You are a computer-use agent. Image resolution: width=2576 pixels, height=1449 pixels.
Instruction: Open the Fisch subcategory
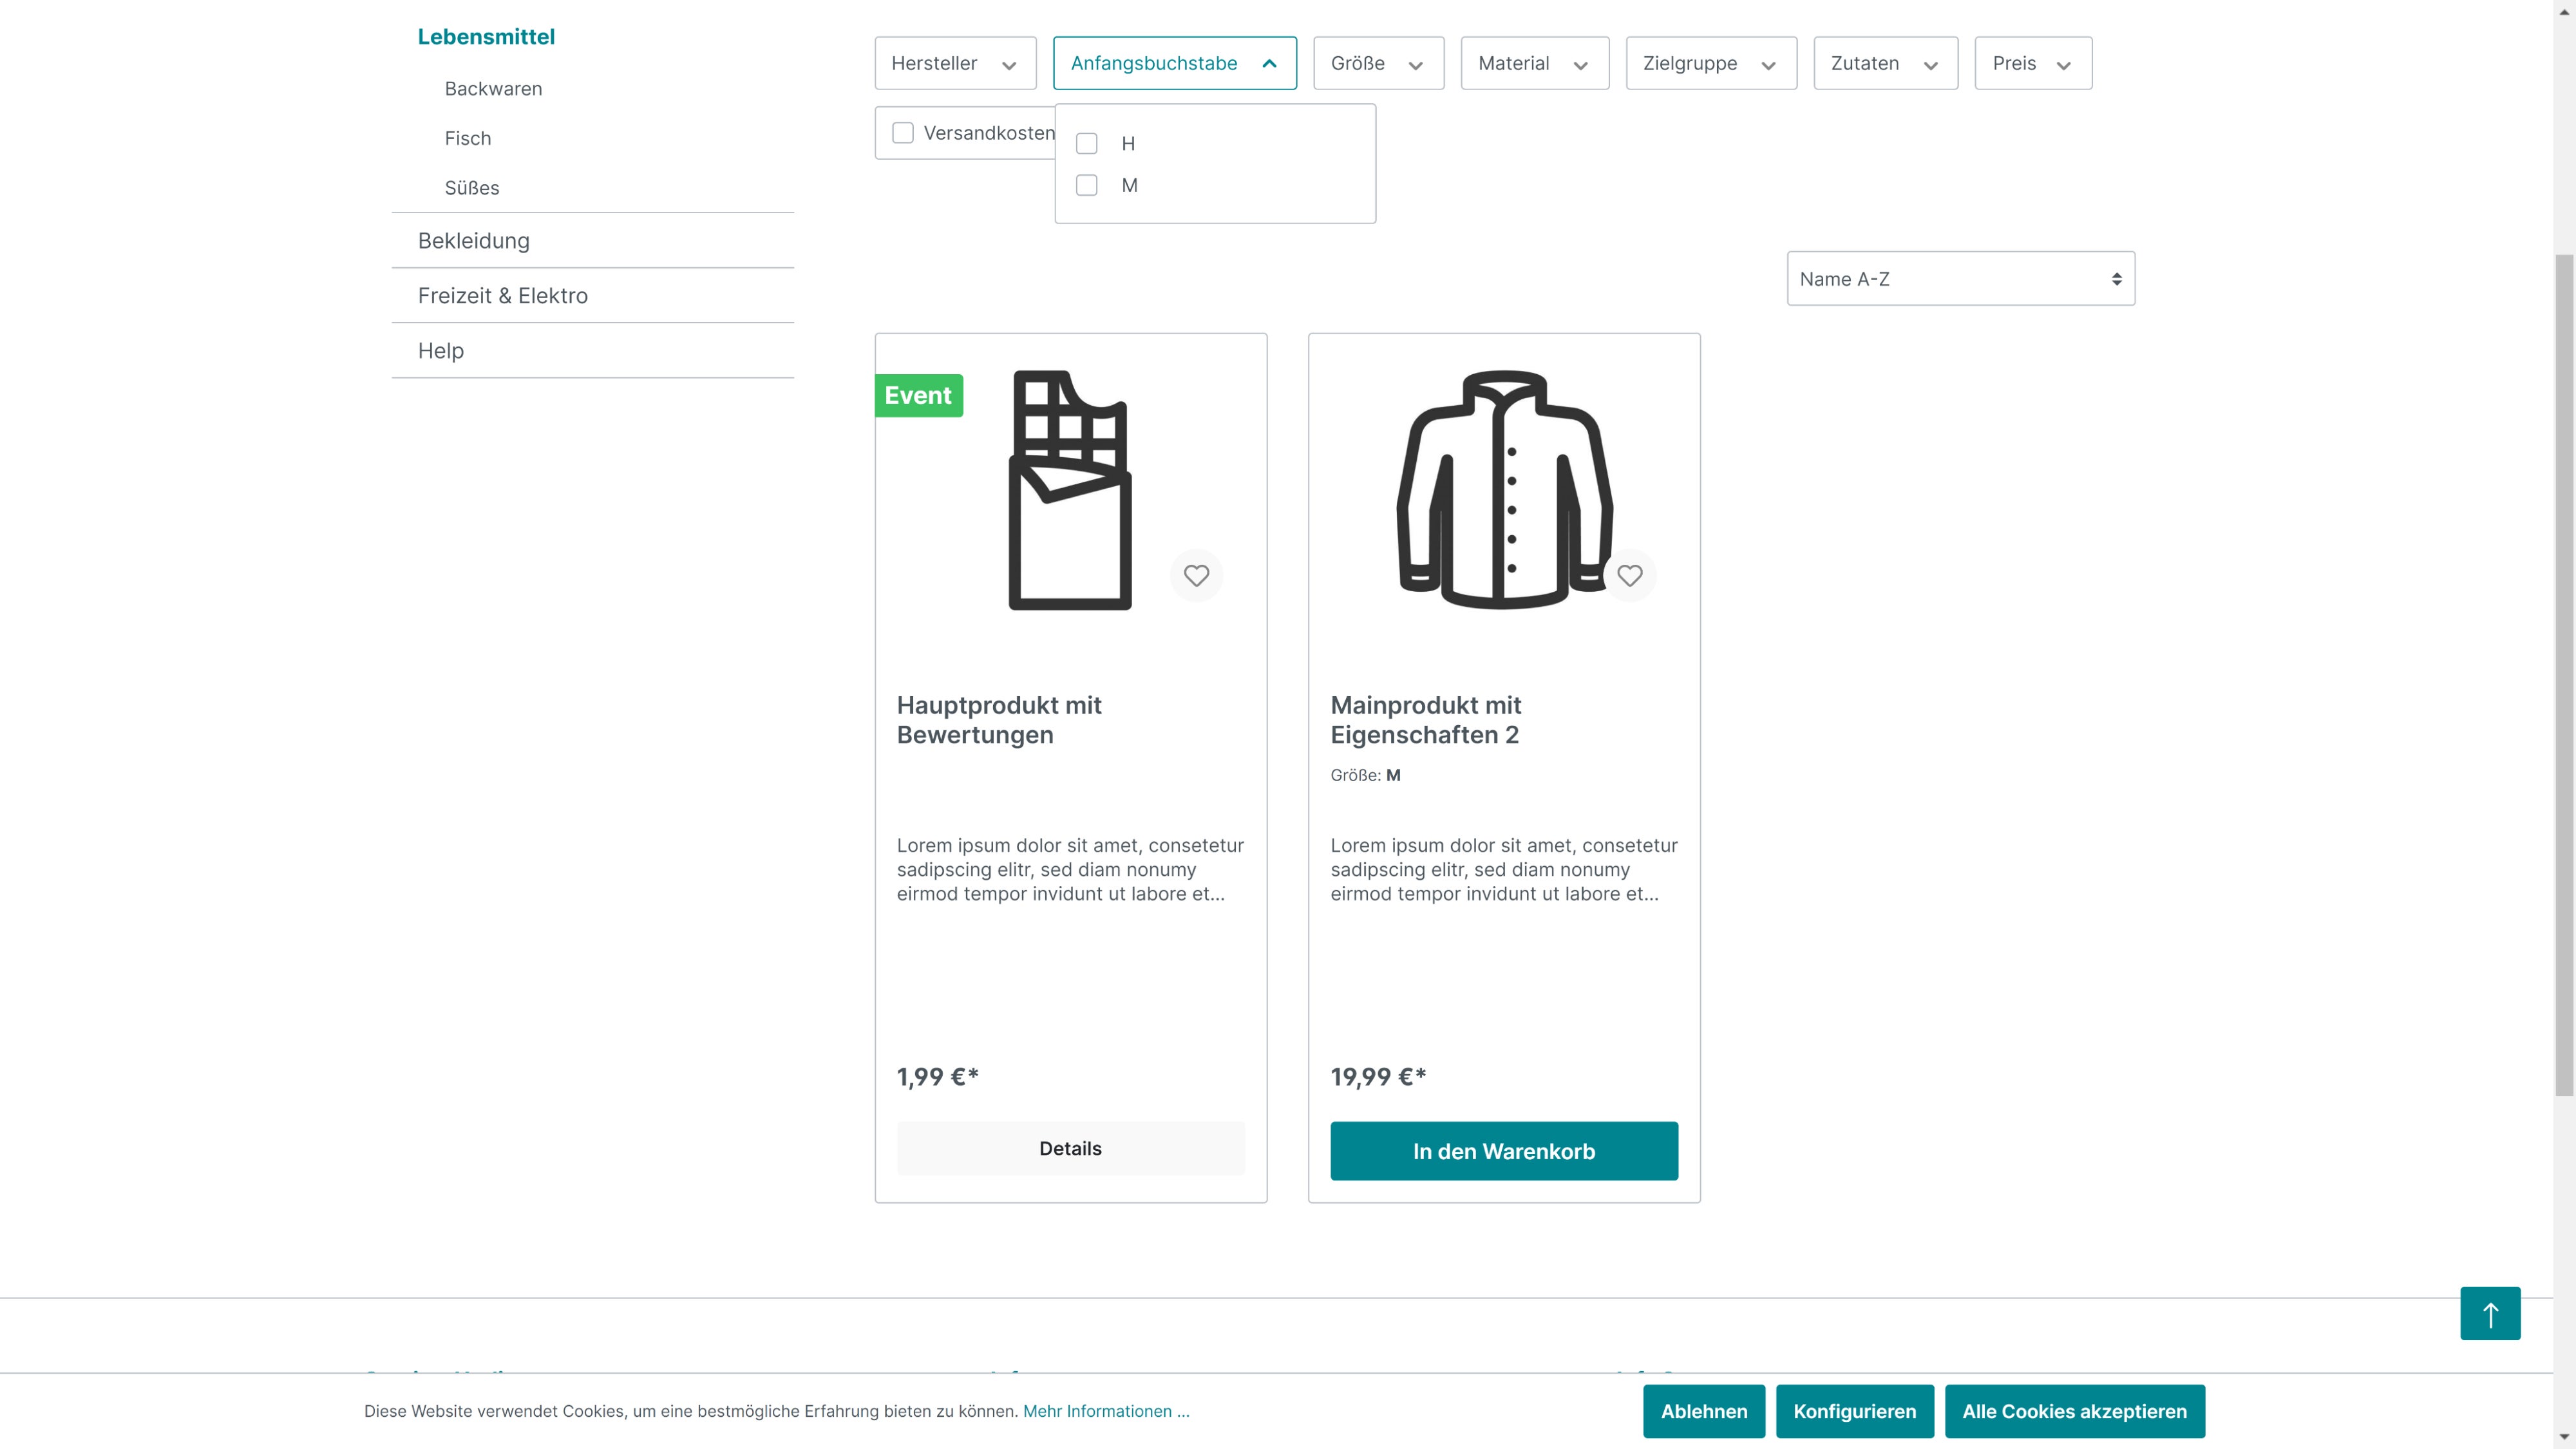[x=468, y=138]
